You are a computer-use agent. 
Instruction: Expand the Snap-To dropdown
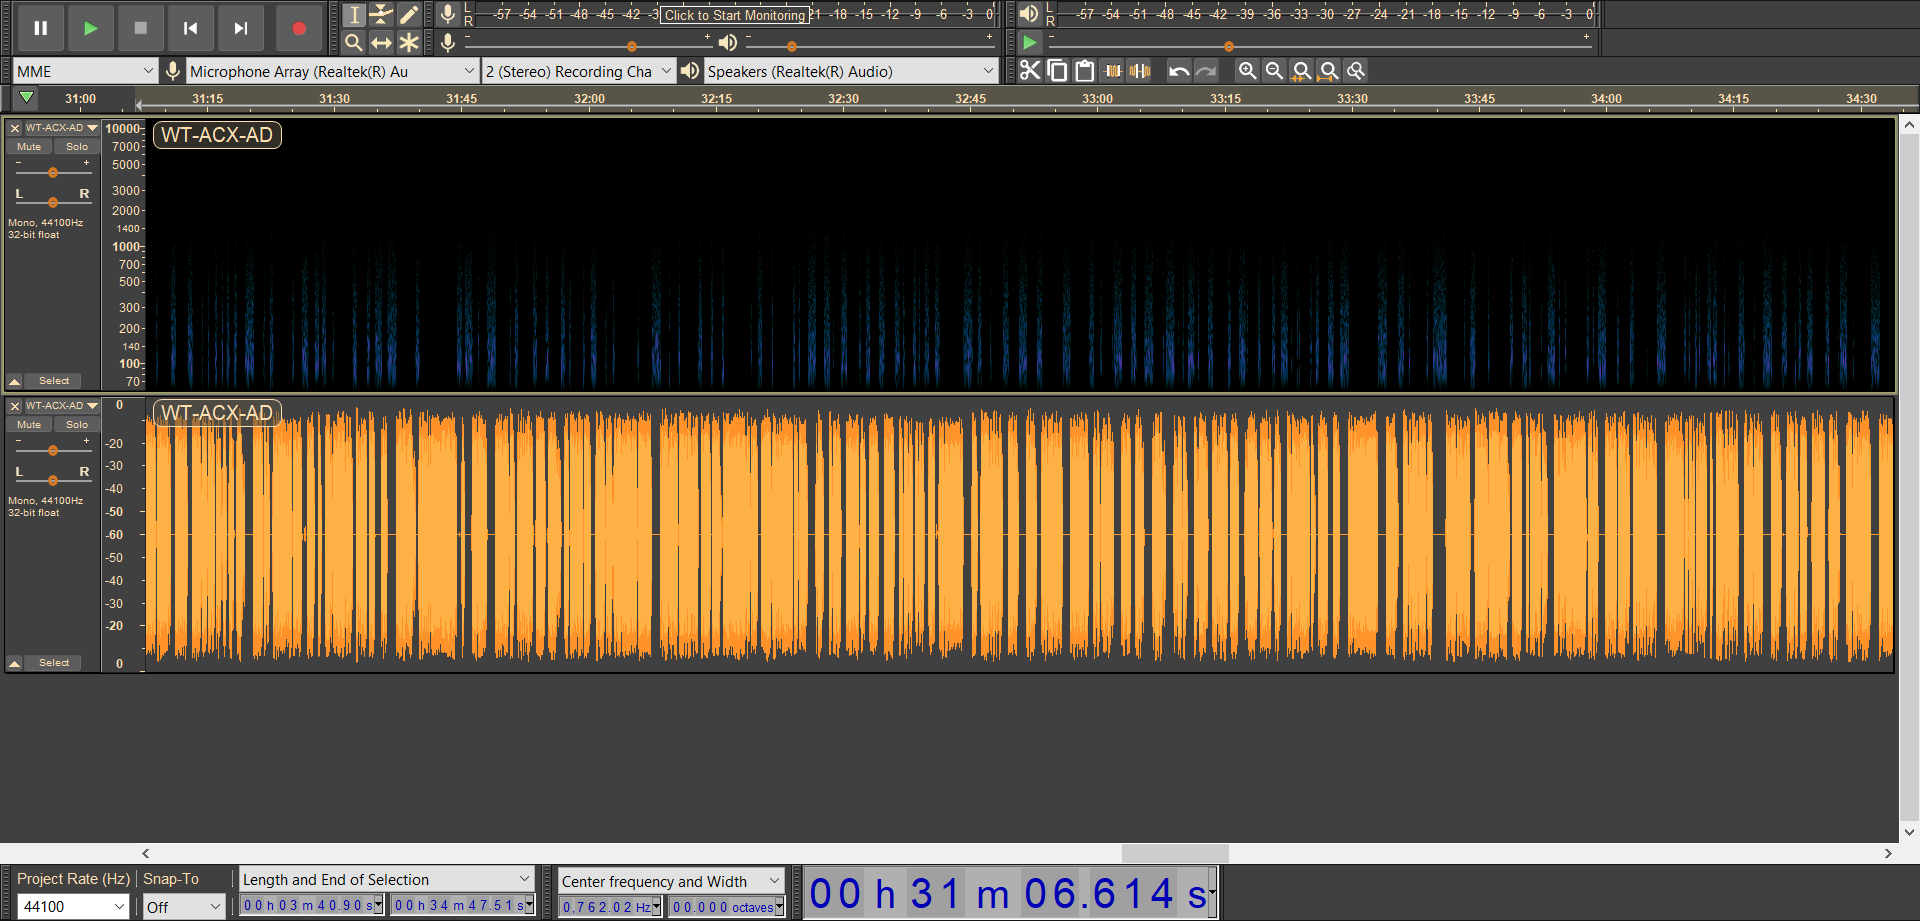click(183, 907)
